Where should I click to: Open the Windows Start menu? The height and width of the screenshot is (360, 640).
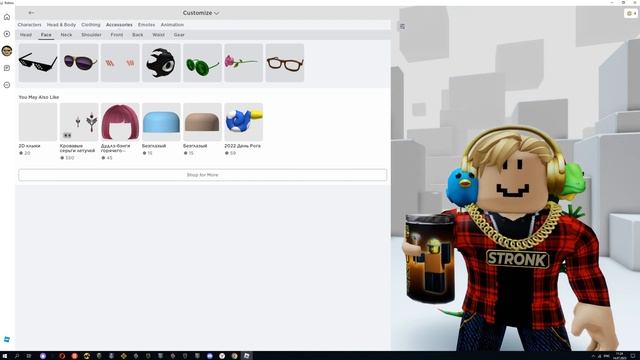pos(4,356)
